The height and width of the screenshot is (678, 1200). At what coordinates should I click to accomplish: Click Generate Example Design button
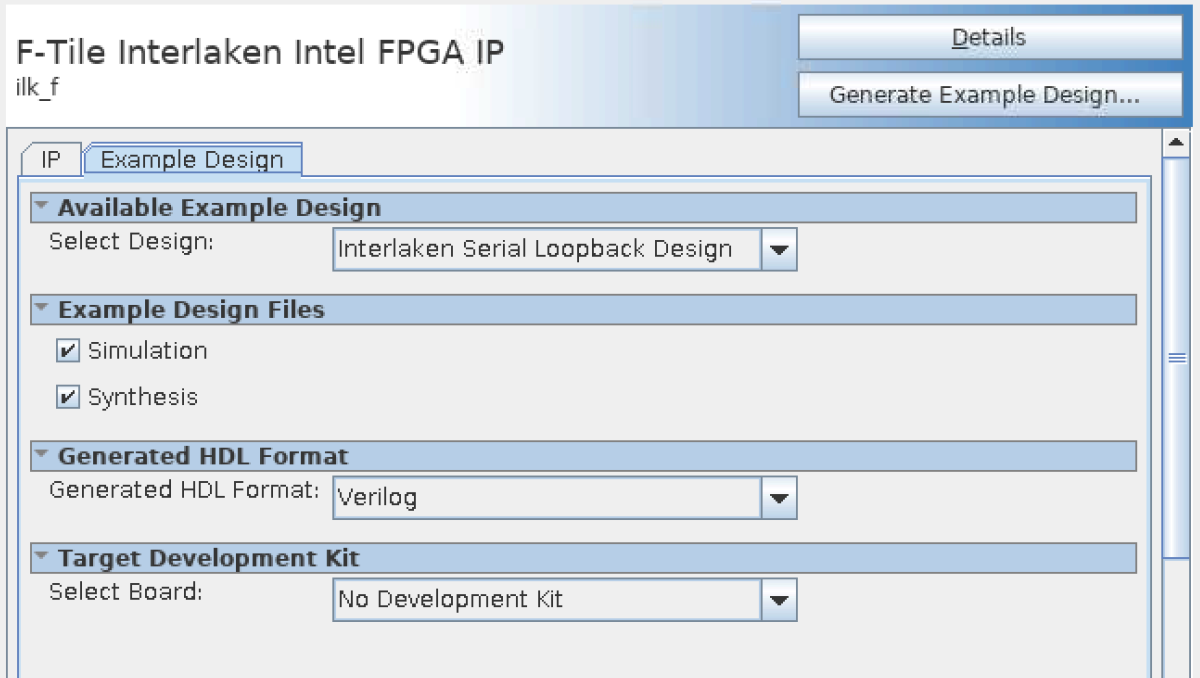click(x=989, y=95)
